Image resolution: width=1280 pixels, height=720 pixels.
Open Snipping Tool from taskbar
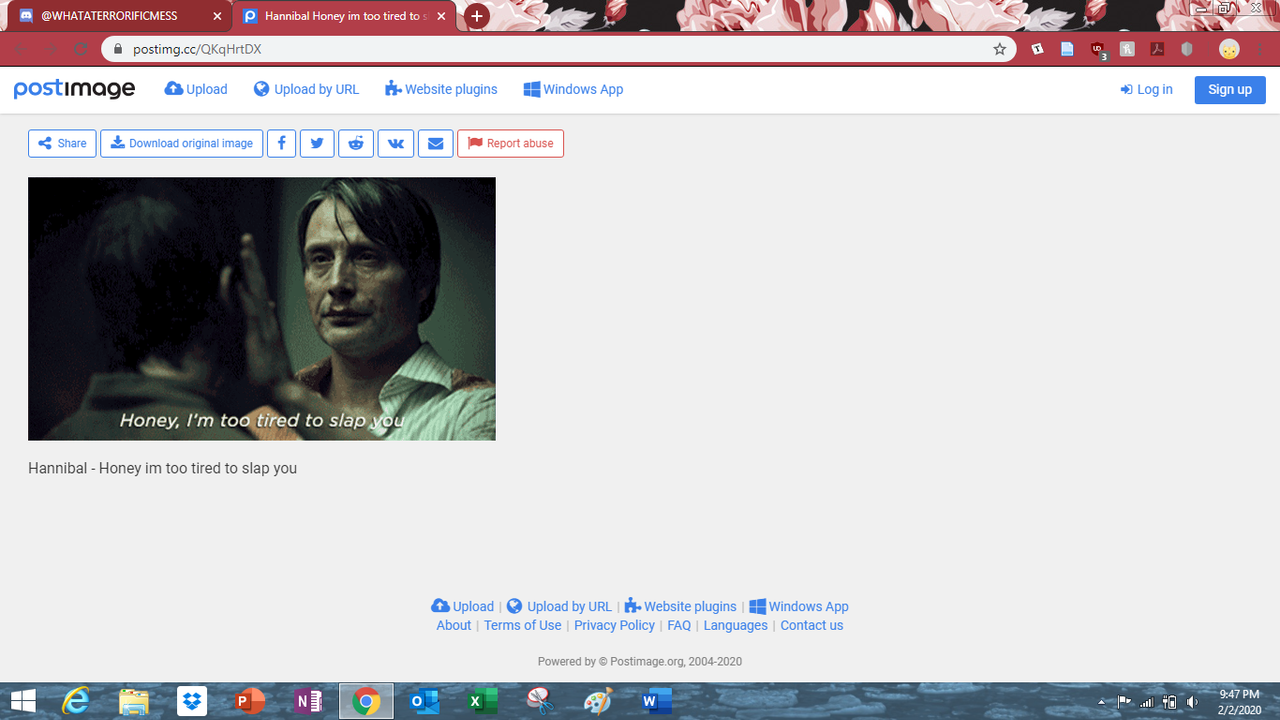540,702
